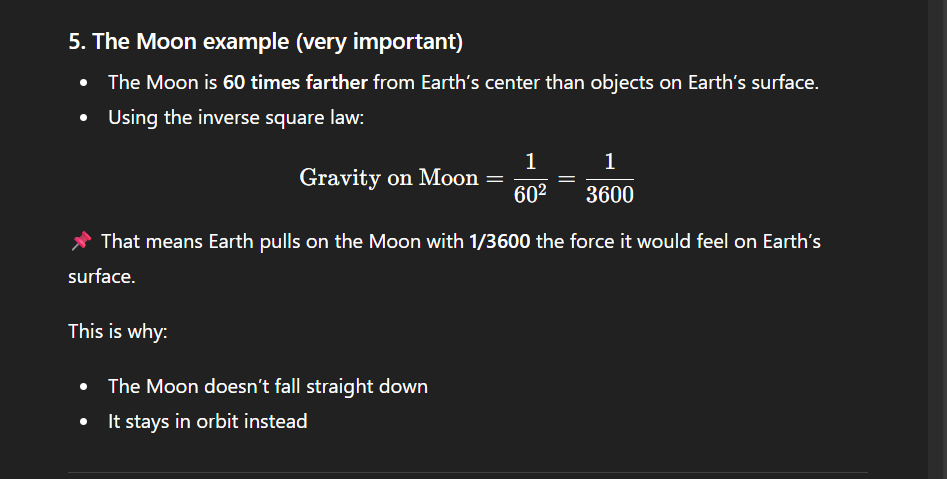947x479 pixels.
Task: Click the first equals sign in the formula
Action: pos(494,178)
